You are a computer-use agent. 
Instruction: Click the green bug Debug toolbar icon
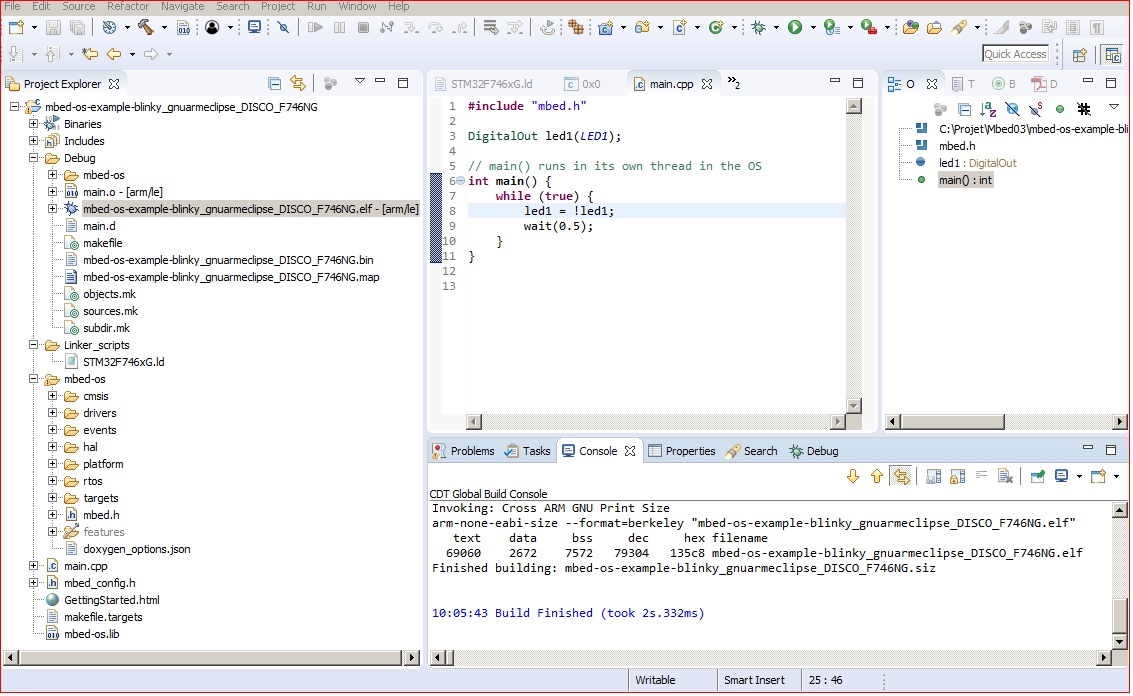[759, 27]
